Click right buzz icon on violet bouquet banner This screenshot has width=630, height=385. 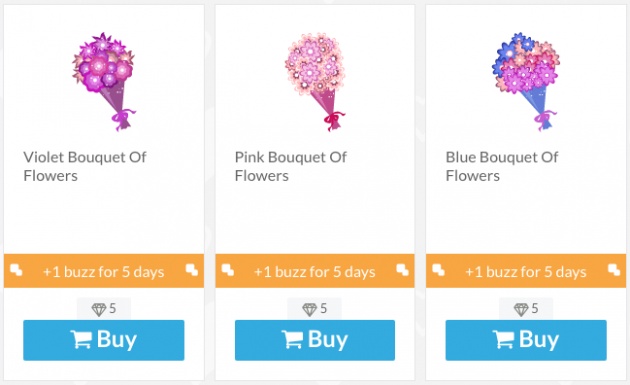pos(192,270)
